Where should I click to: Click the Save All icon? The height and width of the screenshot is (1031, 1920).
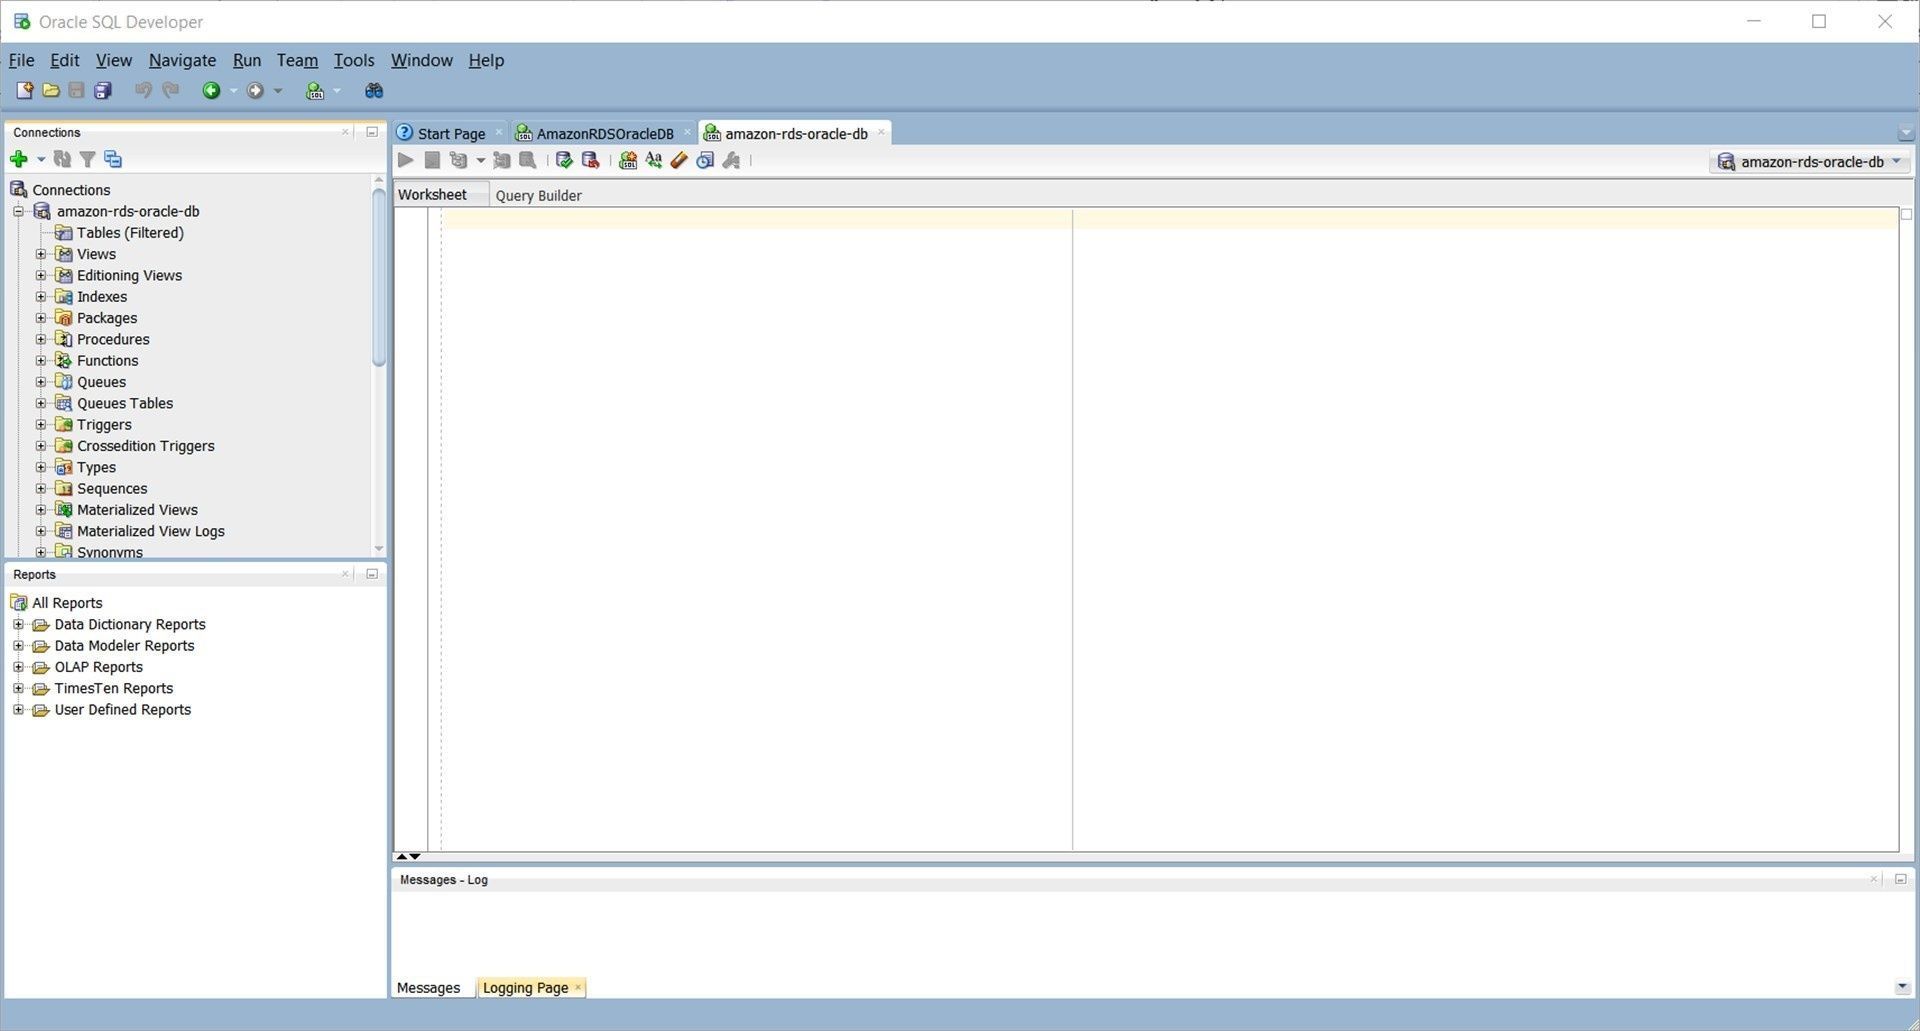point(103,91)
